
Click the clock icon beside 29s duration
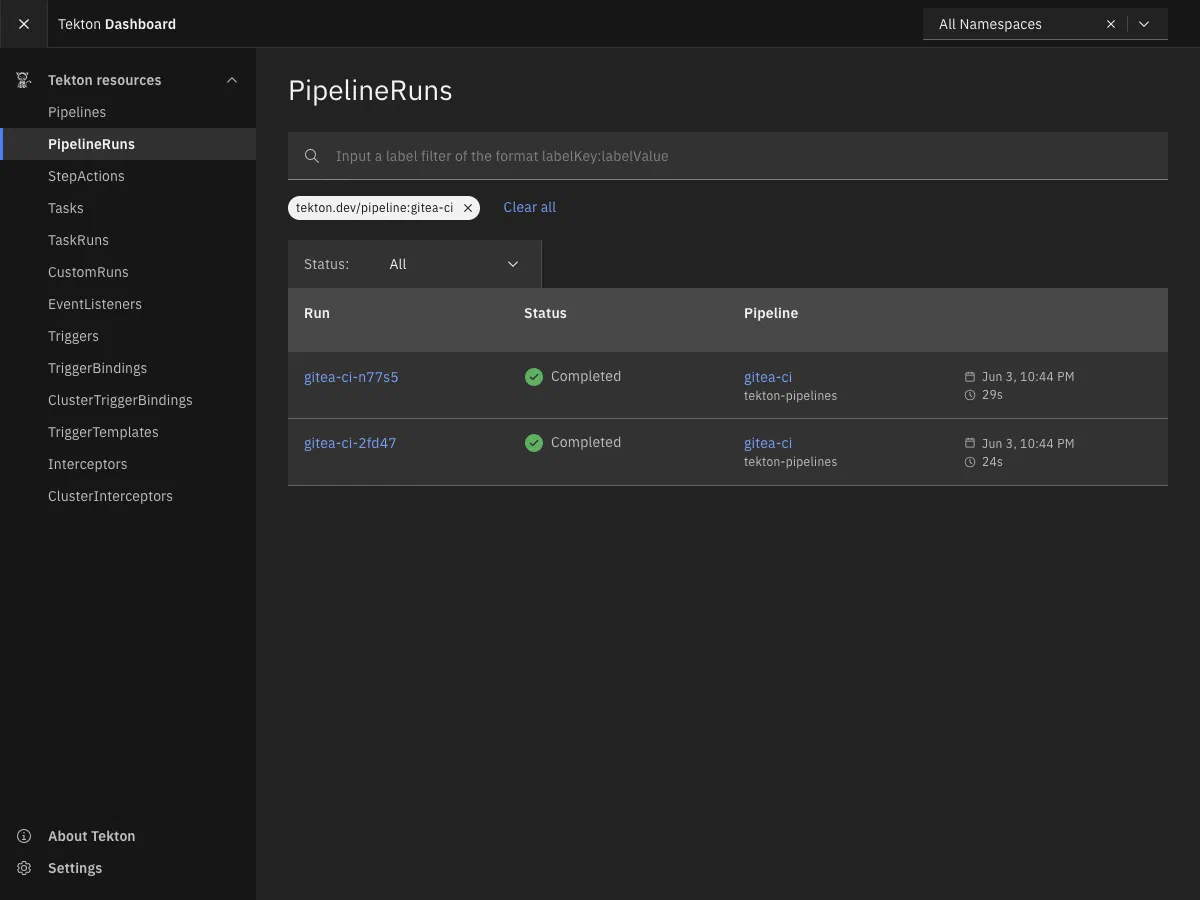pyautogui.click(x=970, y=396)
